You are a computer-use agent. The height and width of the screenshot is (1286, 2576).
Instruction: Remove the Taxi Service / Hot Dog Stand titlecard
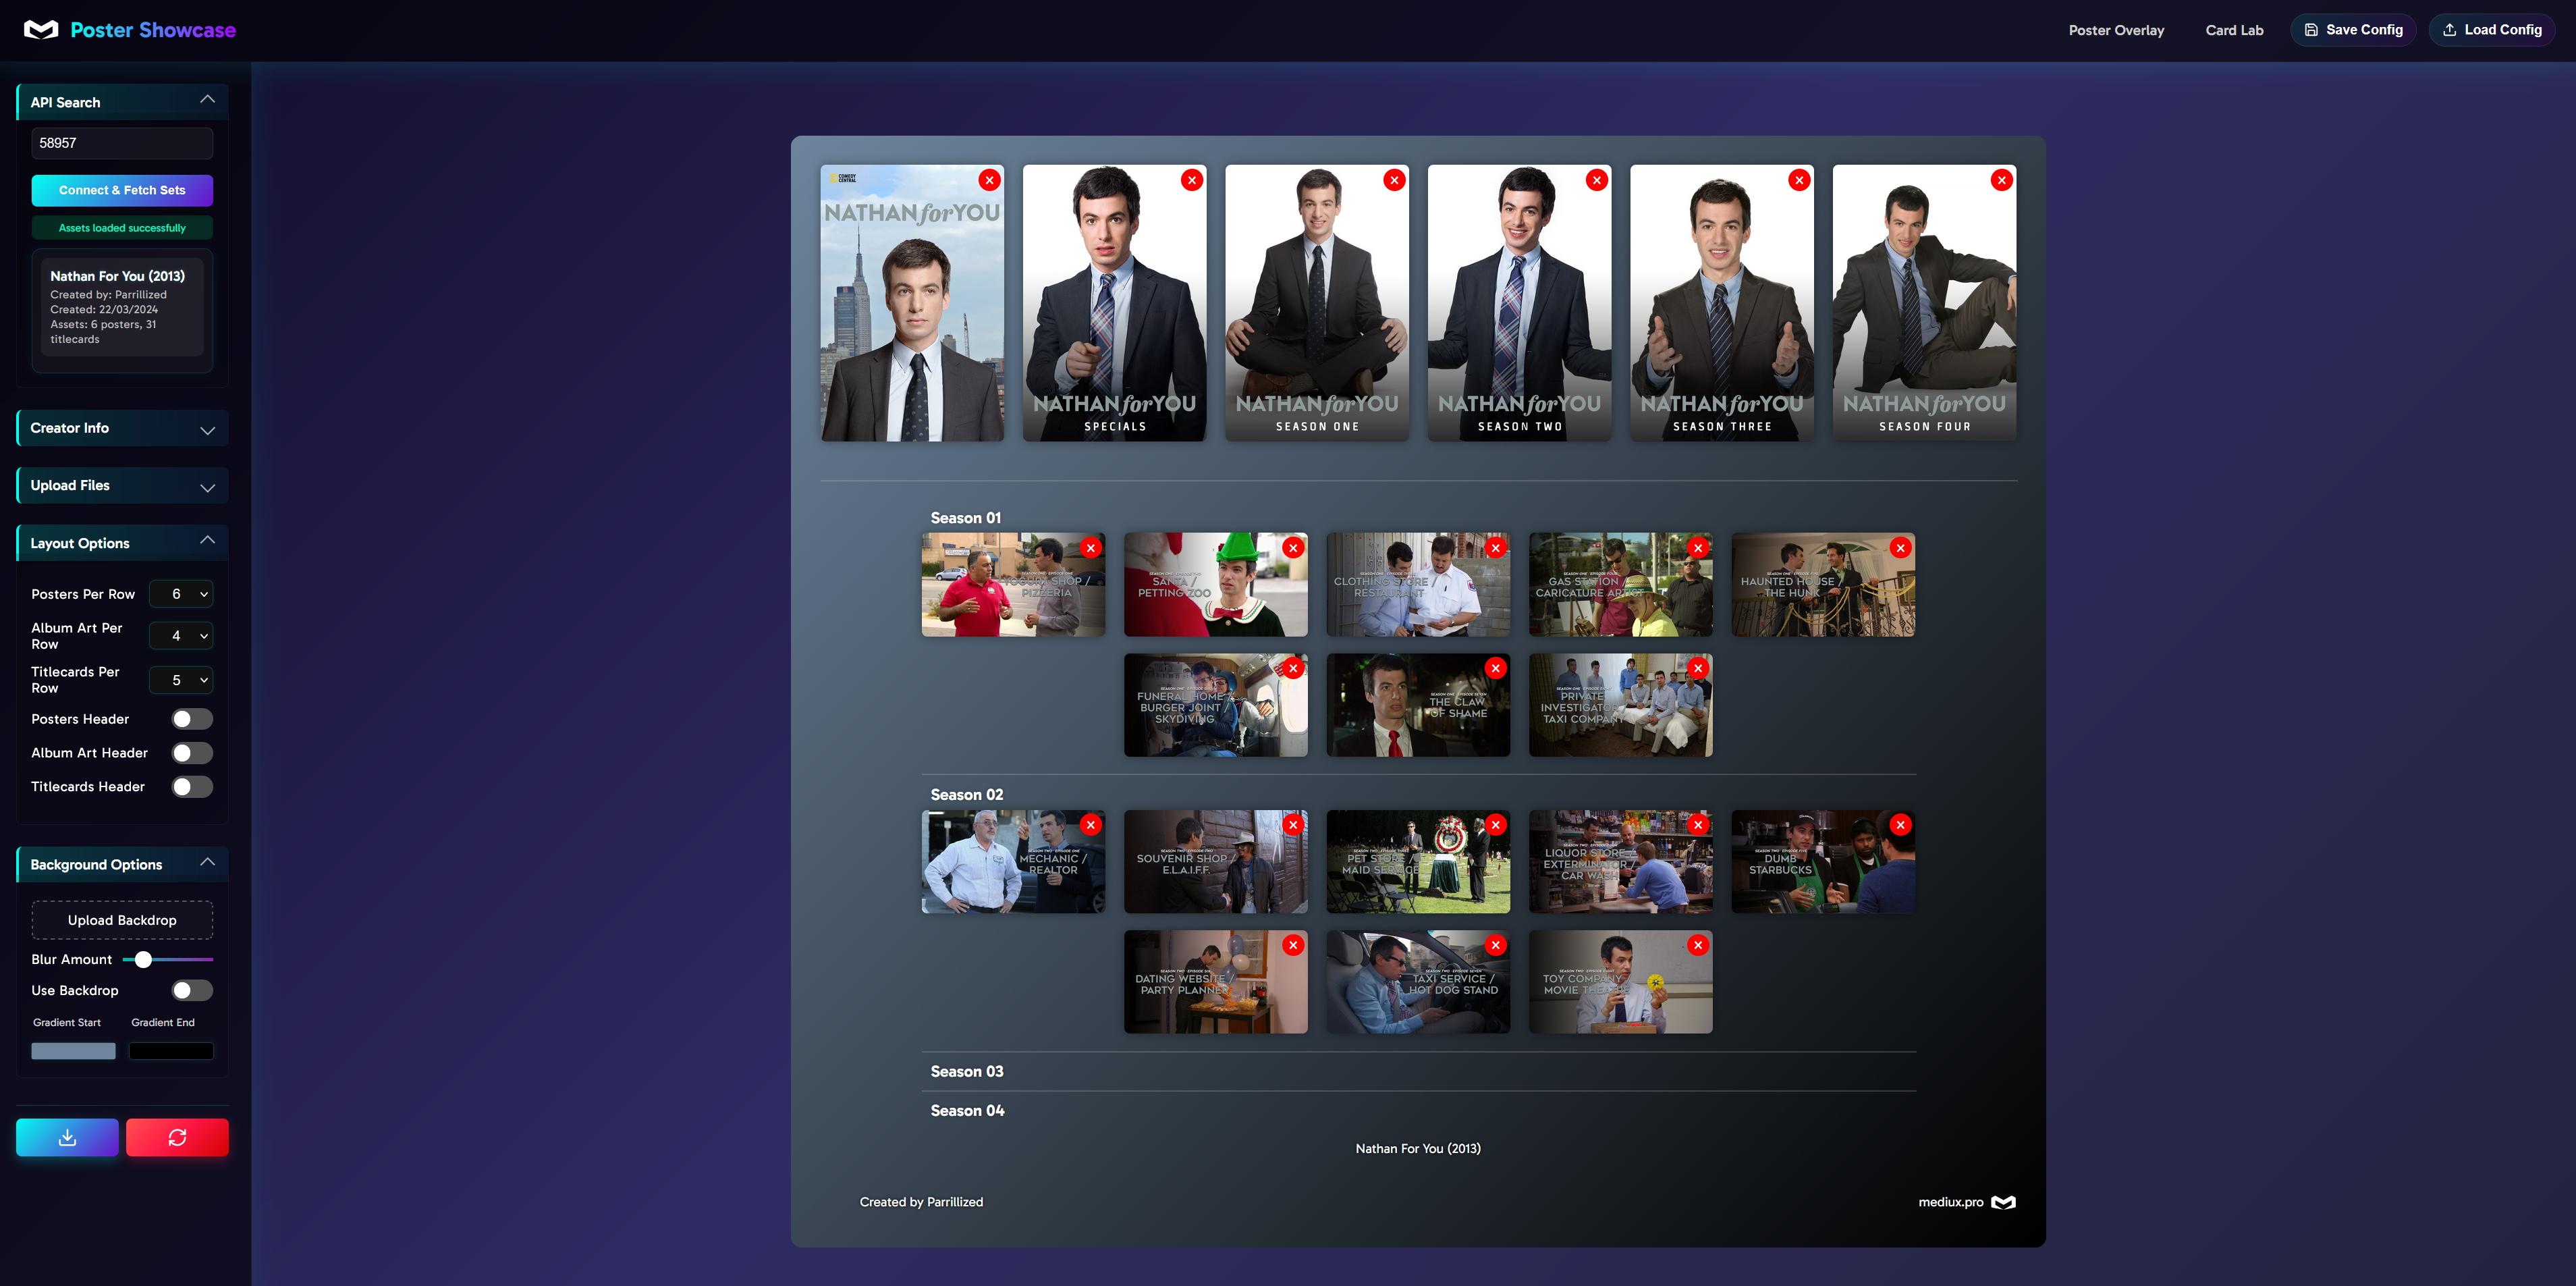pos(1496,945)
